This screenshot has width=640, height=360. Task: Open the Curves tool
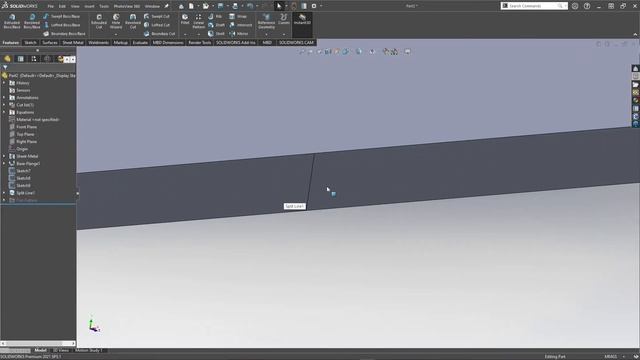[284, 19]
